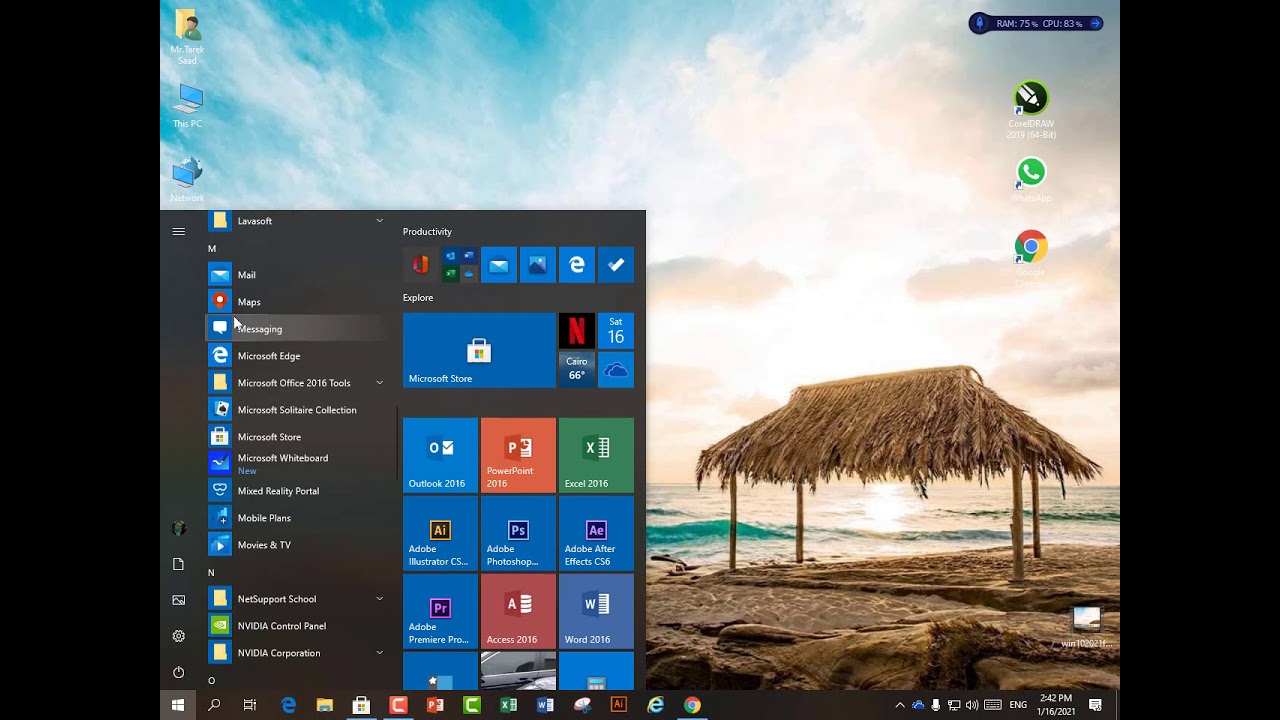Open Mail from the app list
The image size is (1280, 720).
tap(295, 275)
